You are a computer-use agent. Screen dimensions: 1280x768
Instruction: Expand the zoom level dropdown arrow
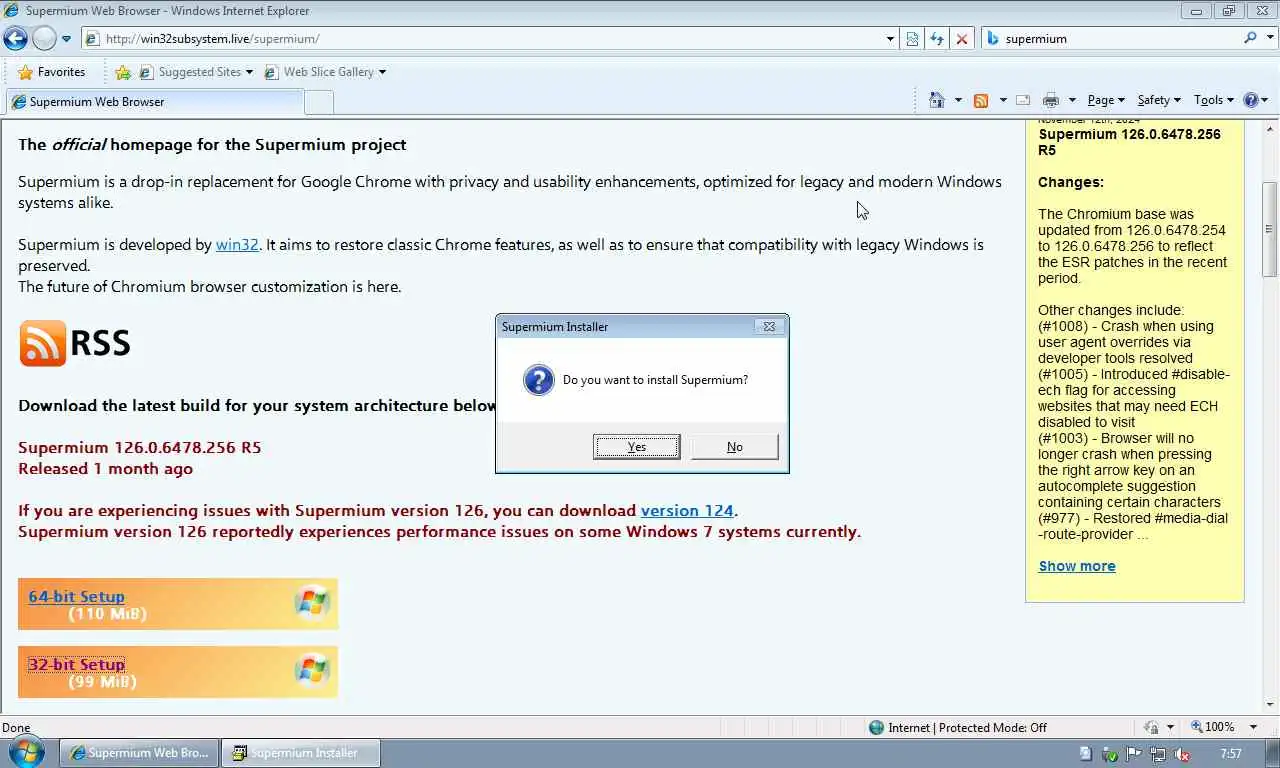pos(1254,727)
